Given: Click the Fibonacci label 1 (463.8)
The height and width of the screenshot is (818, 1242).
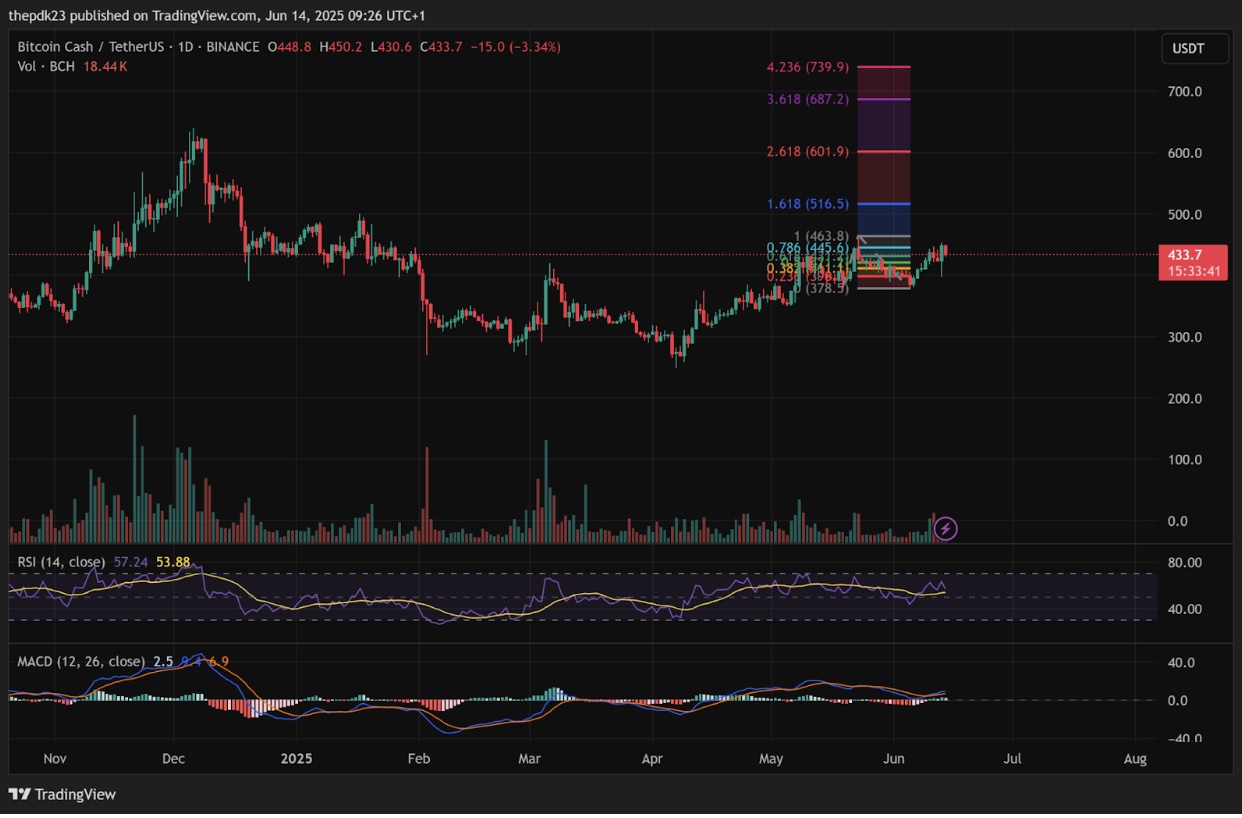Looking at the screenshot, I should tap(821, 236).
